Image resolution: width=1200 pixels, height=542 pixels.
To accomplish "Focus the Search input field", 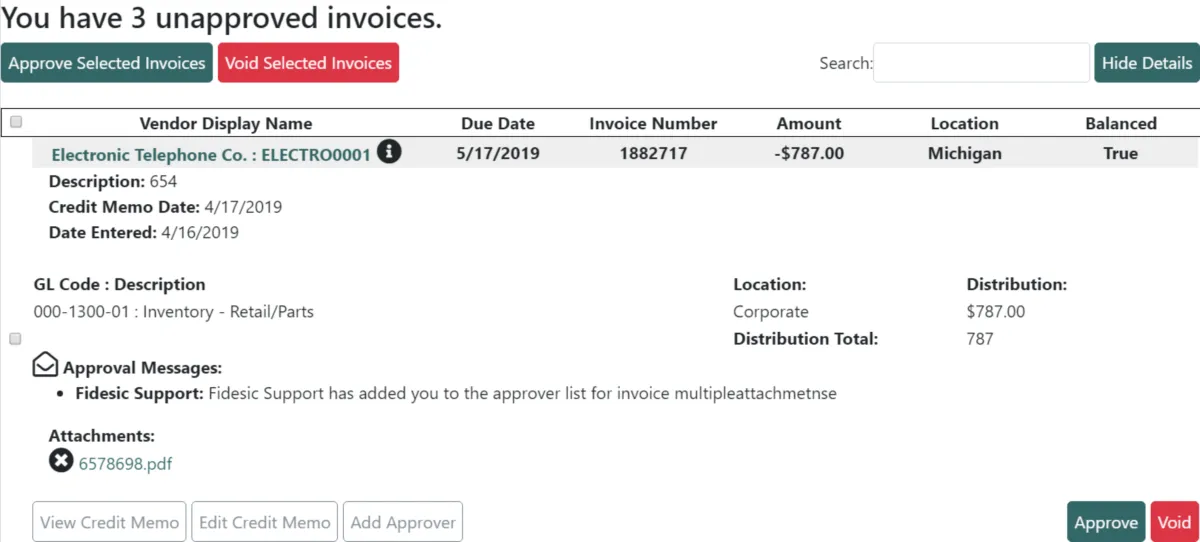I will coord(981,63).
